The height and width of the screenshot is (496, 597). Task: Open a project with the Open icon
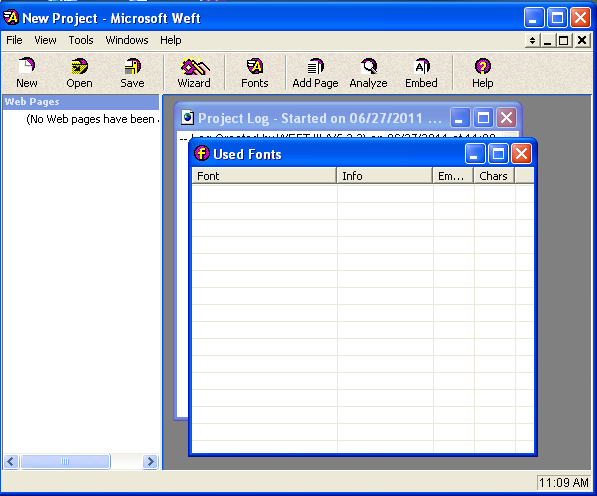coord(79,73)
